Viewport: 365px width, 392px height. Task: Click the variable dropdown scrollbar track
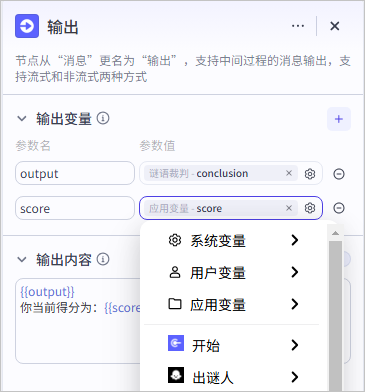point(335,315)
